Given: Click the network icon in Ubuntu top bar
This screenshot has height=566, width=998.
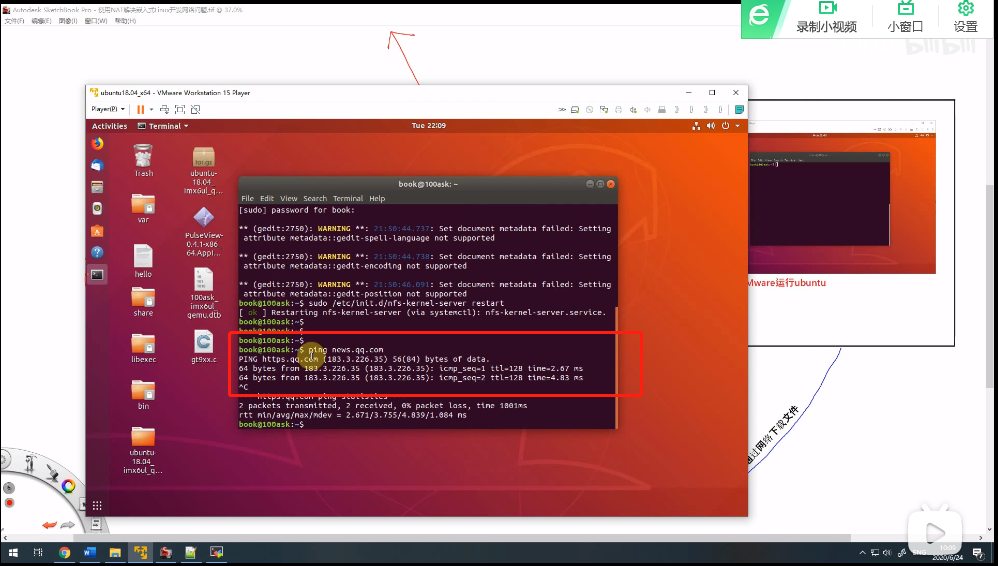Looking at the screenshot, I should coord(696,126).
